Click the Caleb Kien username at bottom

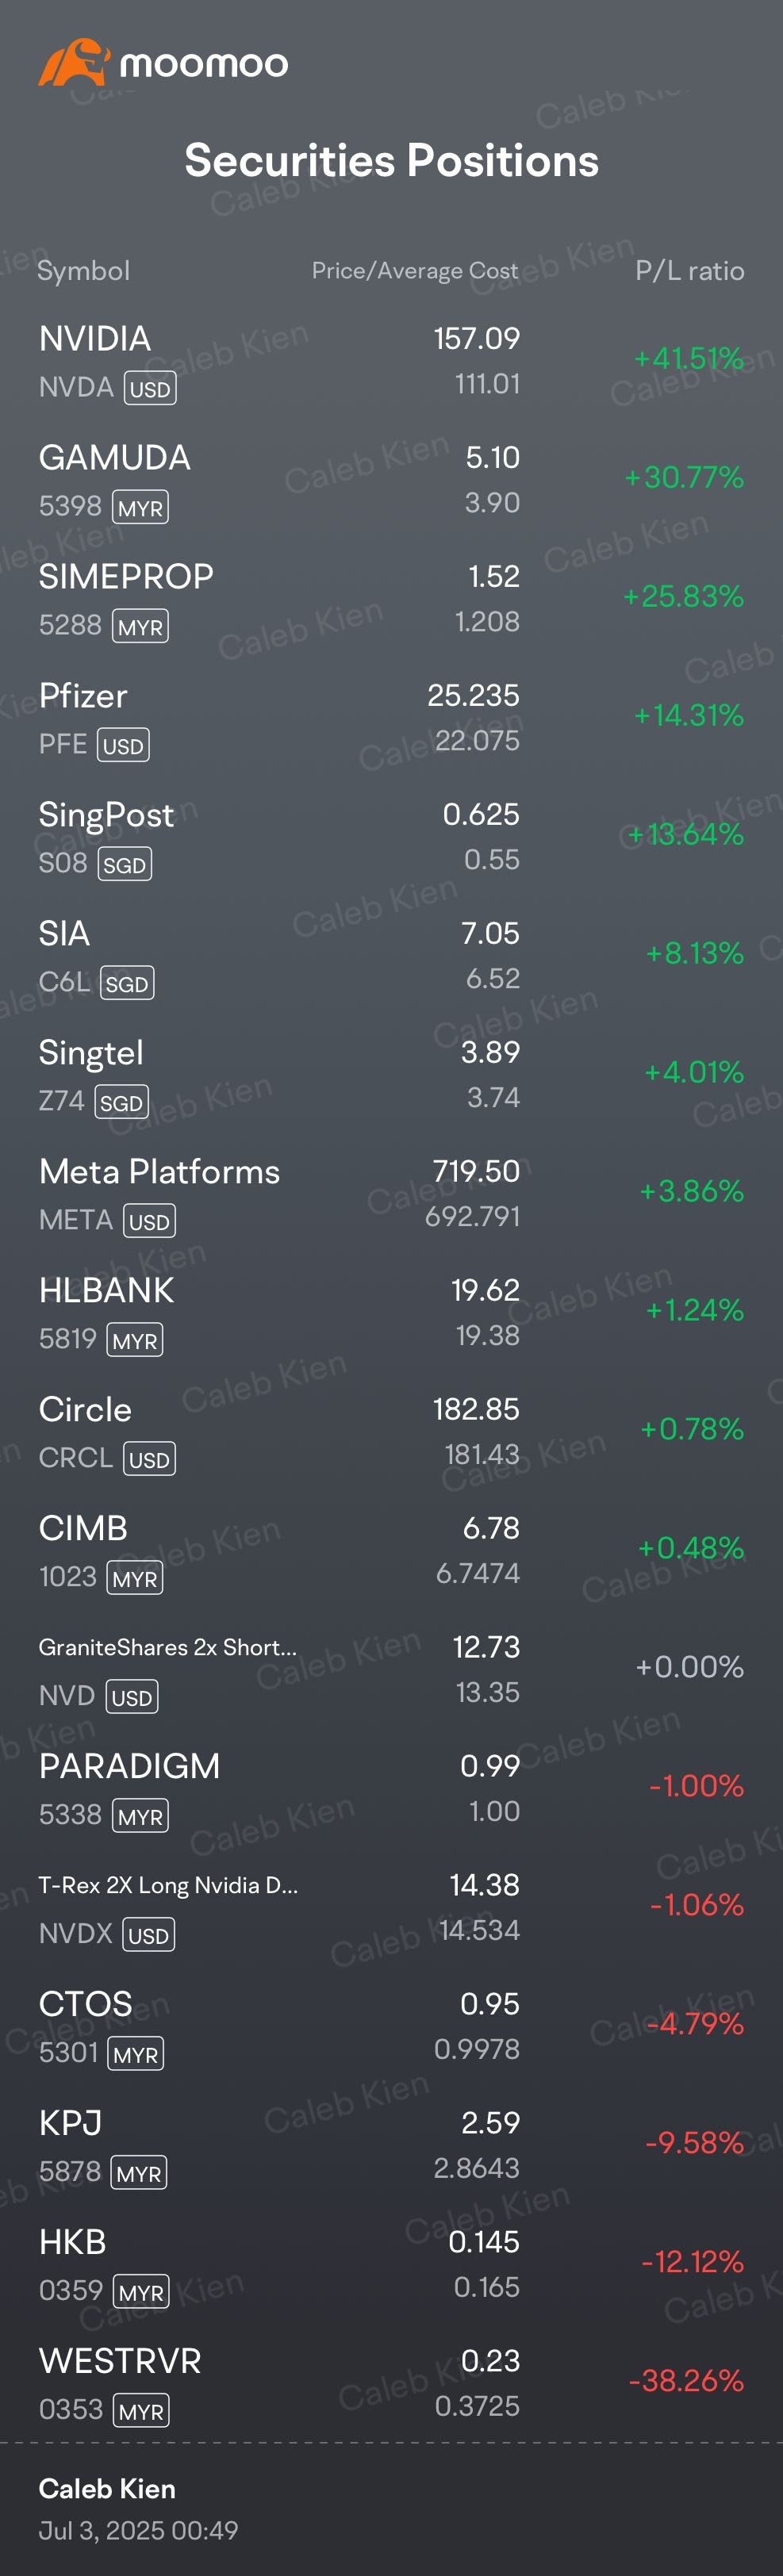point(107,2489)
